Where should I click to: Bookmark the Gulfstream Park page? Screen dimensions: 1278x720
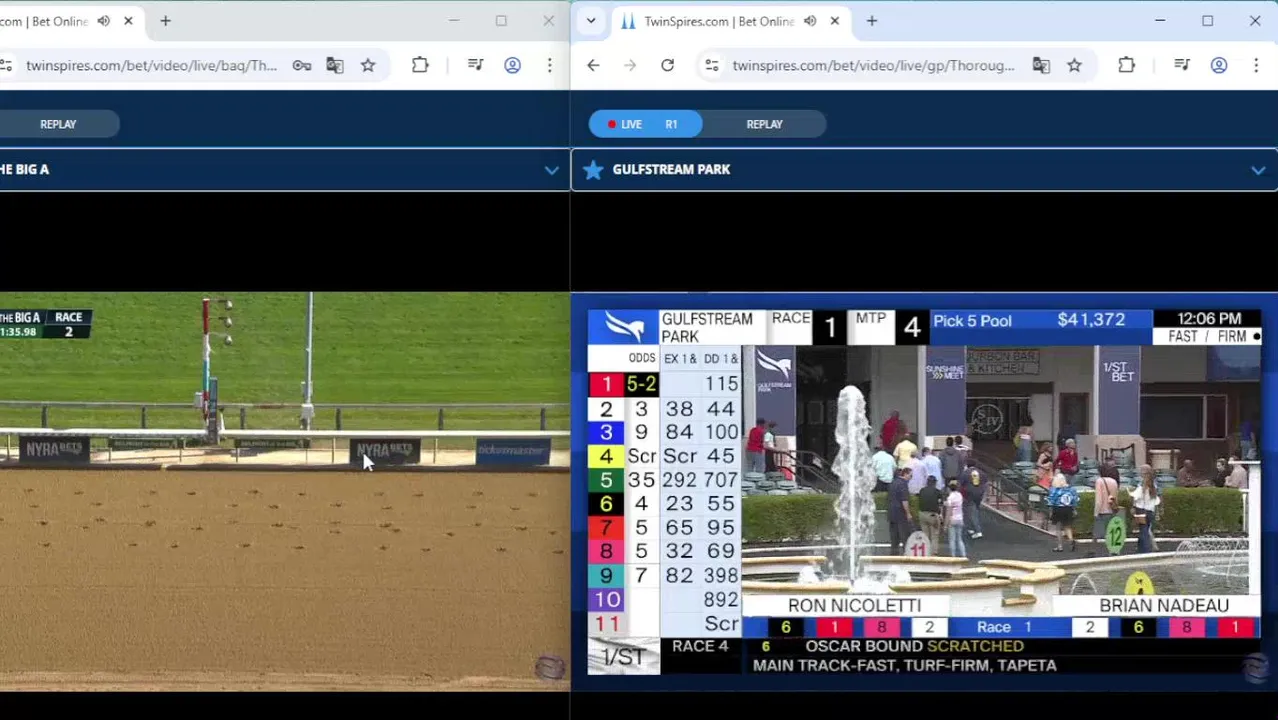(x=1074, y=66)
